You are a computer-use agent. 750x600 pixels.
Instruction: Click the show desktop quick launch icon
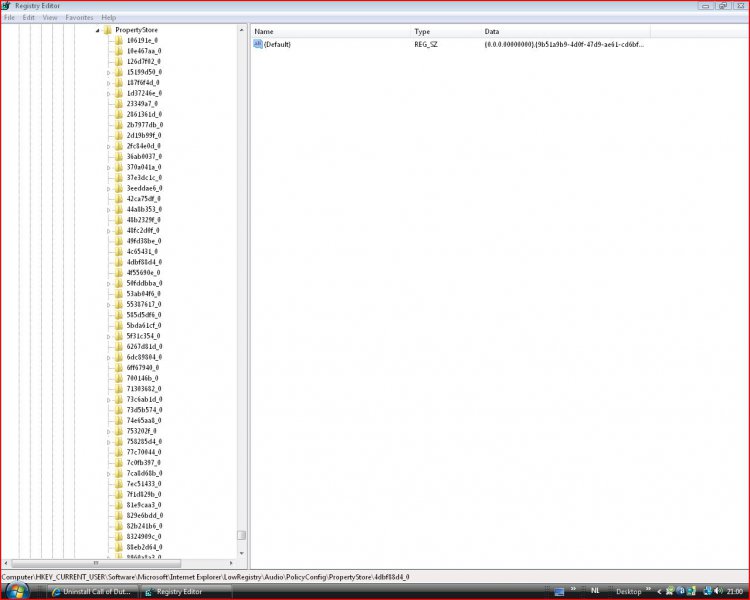pyautogui.click(x=559, y=592)
